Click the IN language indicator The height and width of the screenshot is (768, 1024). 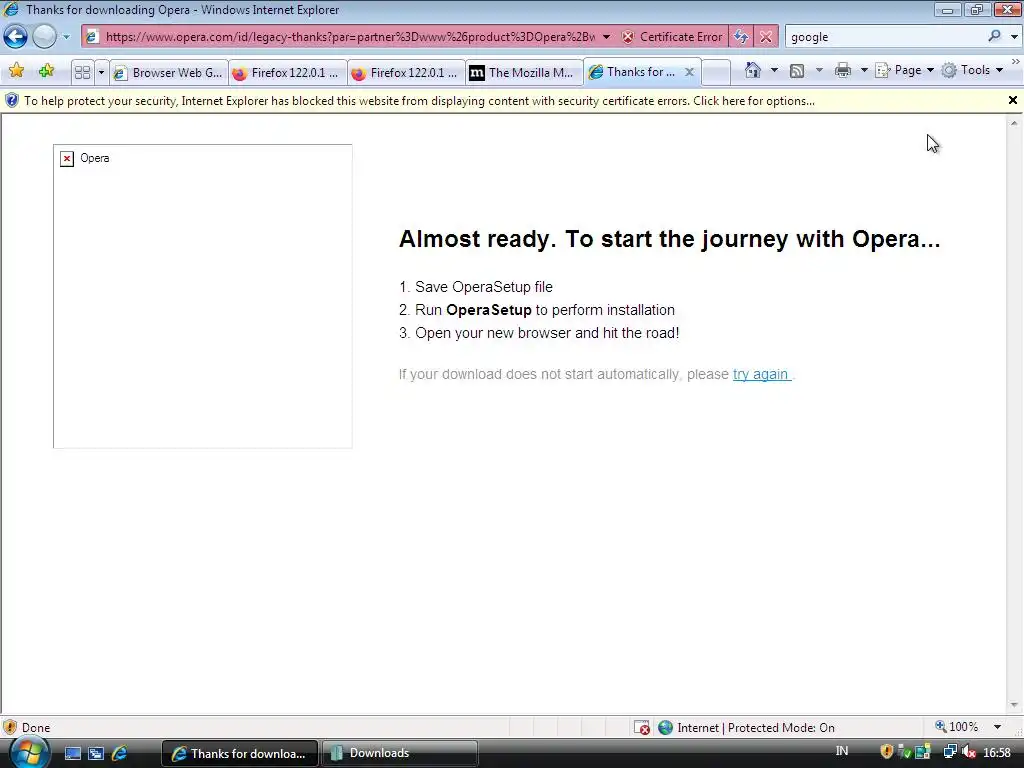click(x=842, y=751)
